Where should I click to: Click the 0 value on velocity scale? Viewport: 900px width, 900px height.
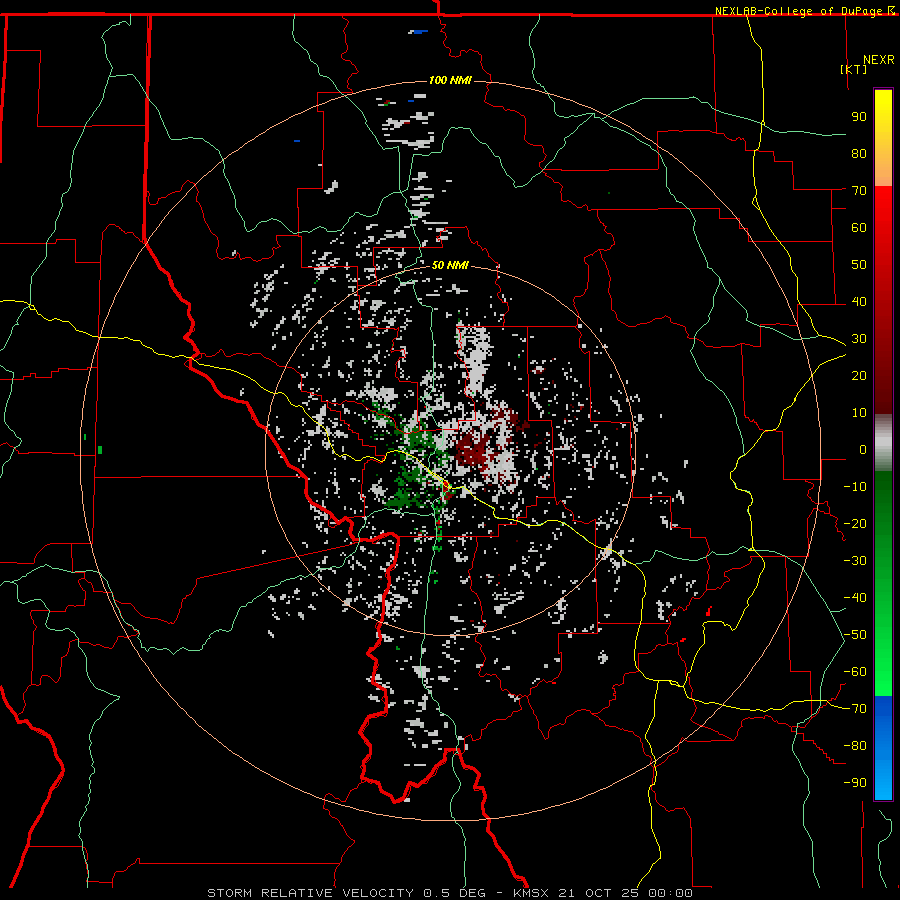click(x=863, y=450)
